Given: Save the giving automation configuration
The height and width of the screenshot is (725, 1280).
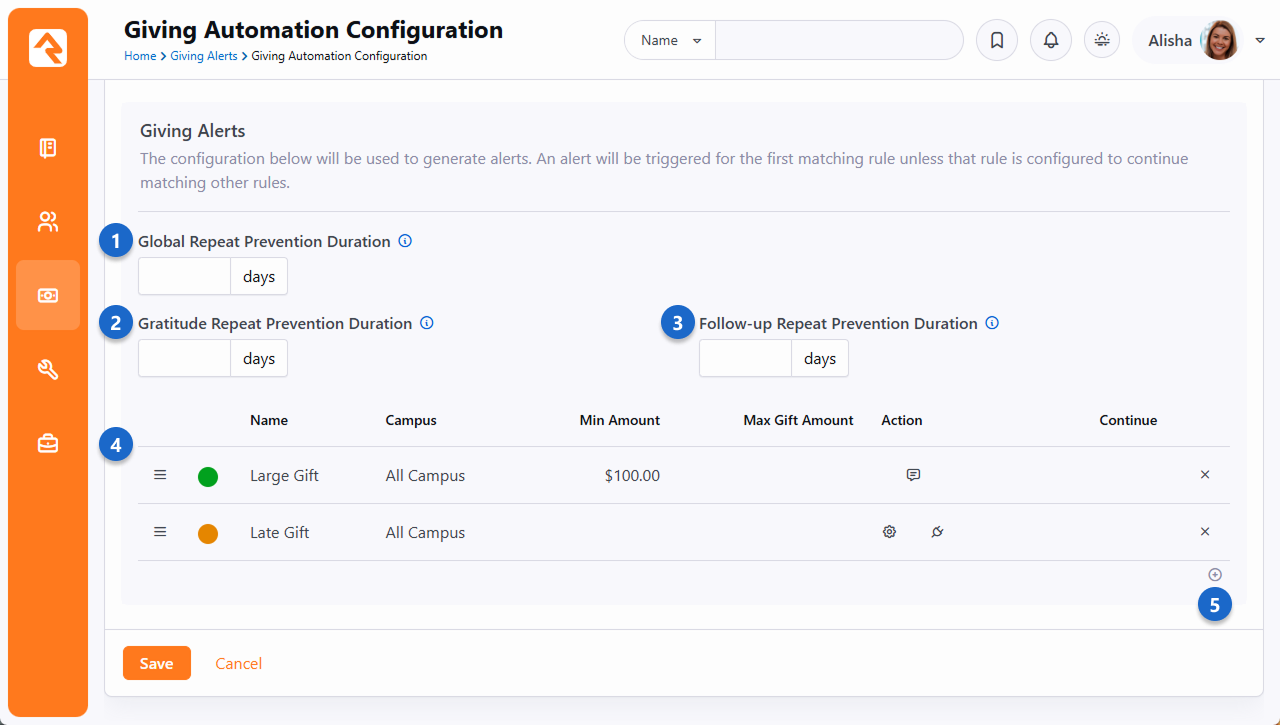Looking at the screenshot, I should click(156, 663).
